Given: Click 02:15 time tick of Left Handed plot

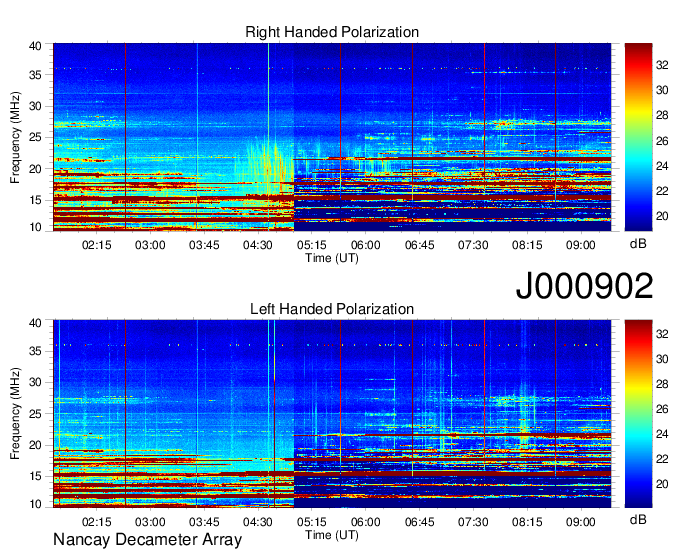Looking at the screenshot, I should point(96,522).
